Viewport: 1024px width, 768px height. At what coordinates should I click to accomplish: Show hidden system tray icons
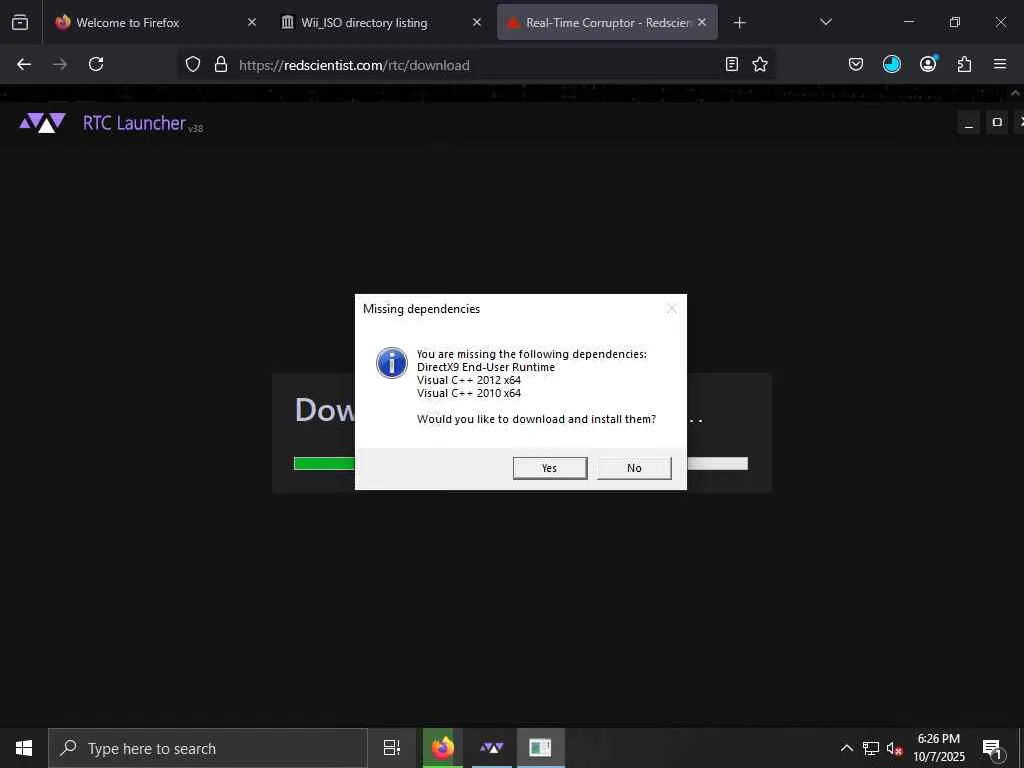pyautogui.click(x=846, y=748)
